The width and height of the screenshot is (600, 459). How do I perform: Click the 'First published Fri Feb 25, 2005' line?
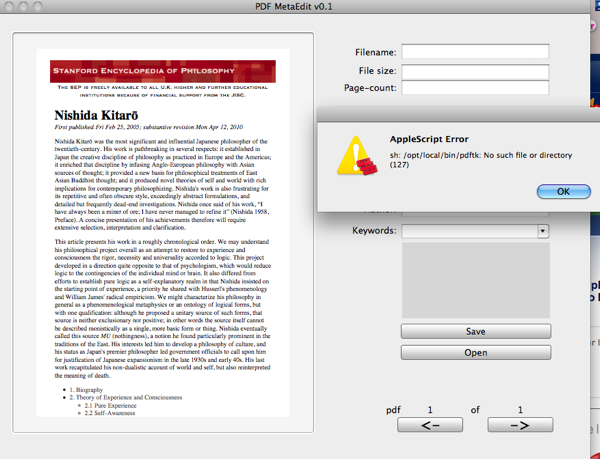point(148,127)
